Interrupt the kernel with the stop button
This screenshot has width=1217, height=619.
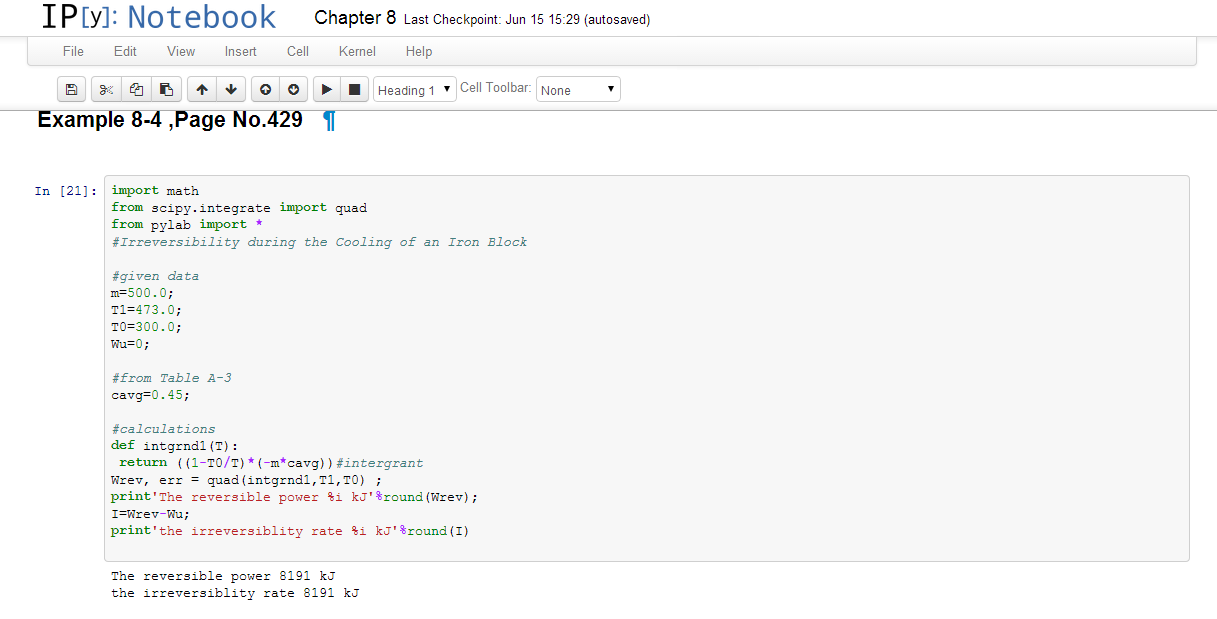point(354,90)
